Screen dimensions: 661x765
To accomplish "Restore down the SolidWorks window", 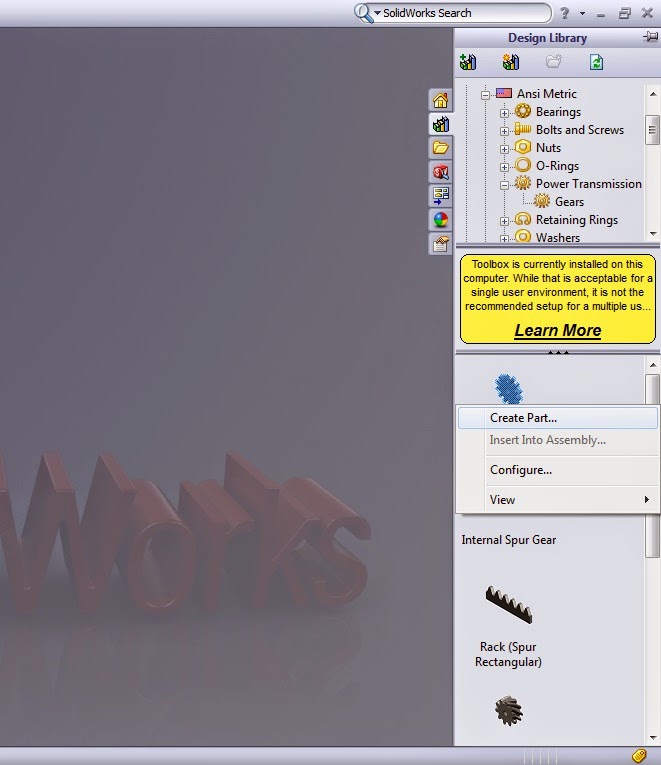I will [624, 13].
